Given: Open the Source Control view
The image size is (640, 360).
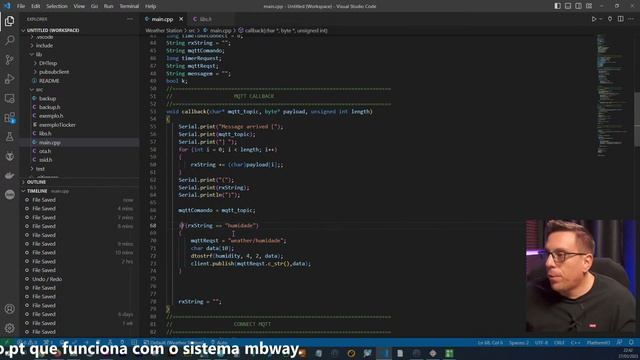Looking at the screenshot, I should pos(9,60).
